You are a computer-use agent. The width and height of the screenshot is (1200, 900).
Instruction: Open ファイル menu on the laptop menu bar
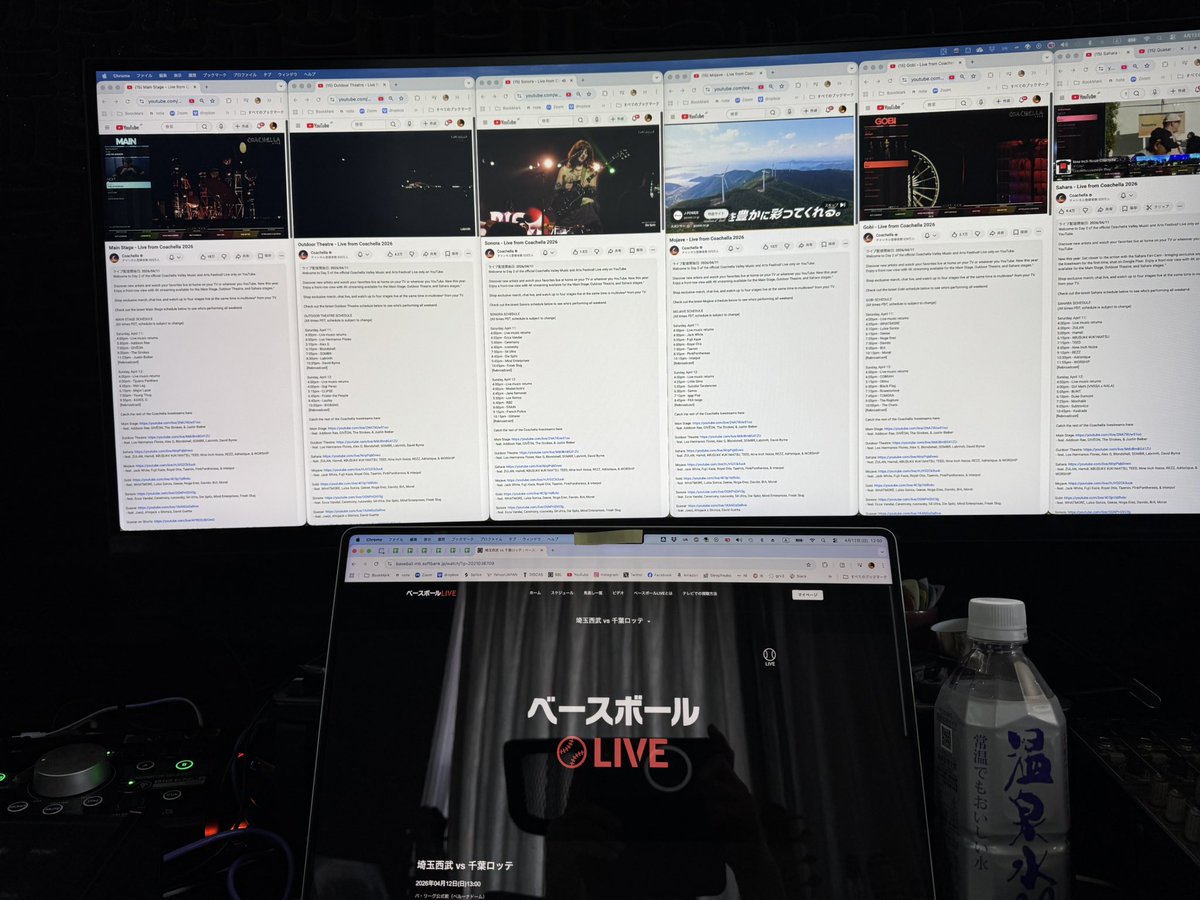click(395, 539)
